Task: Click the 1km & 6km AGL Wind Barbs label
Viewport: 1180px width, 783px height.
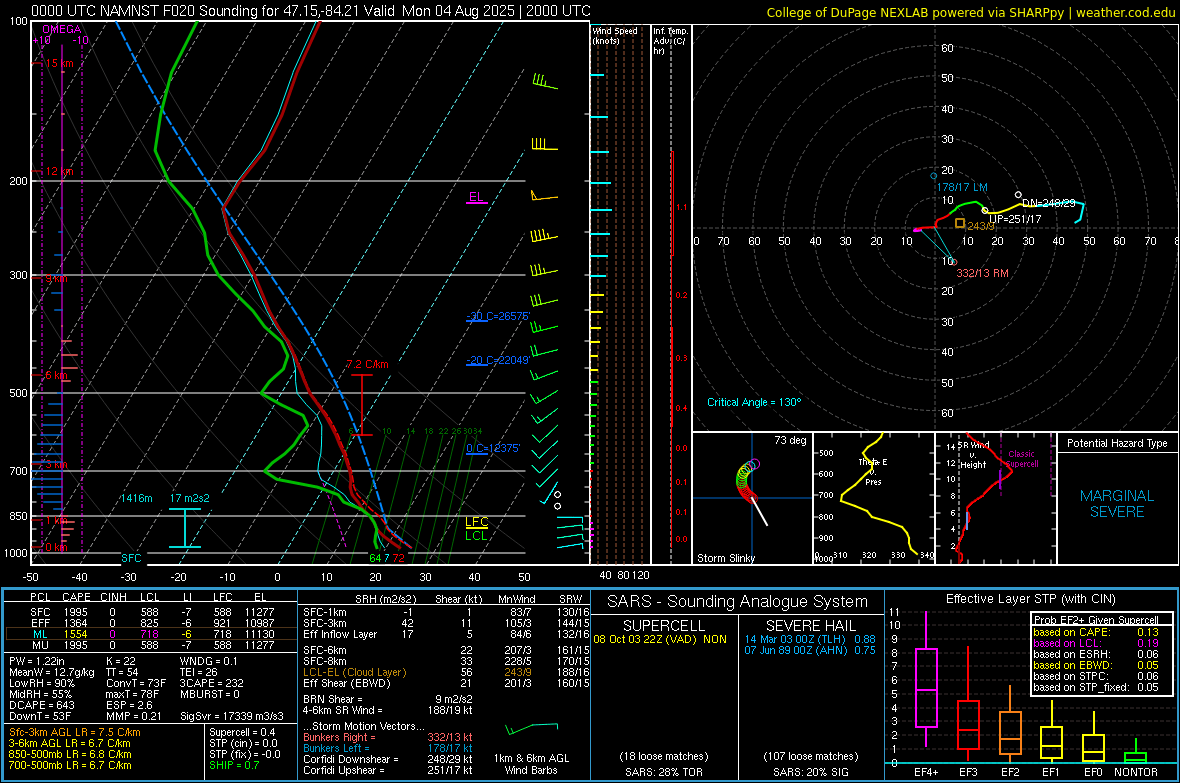Action: (x=531, y=764)
